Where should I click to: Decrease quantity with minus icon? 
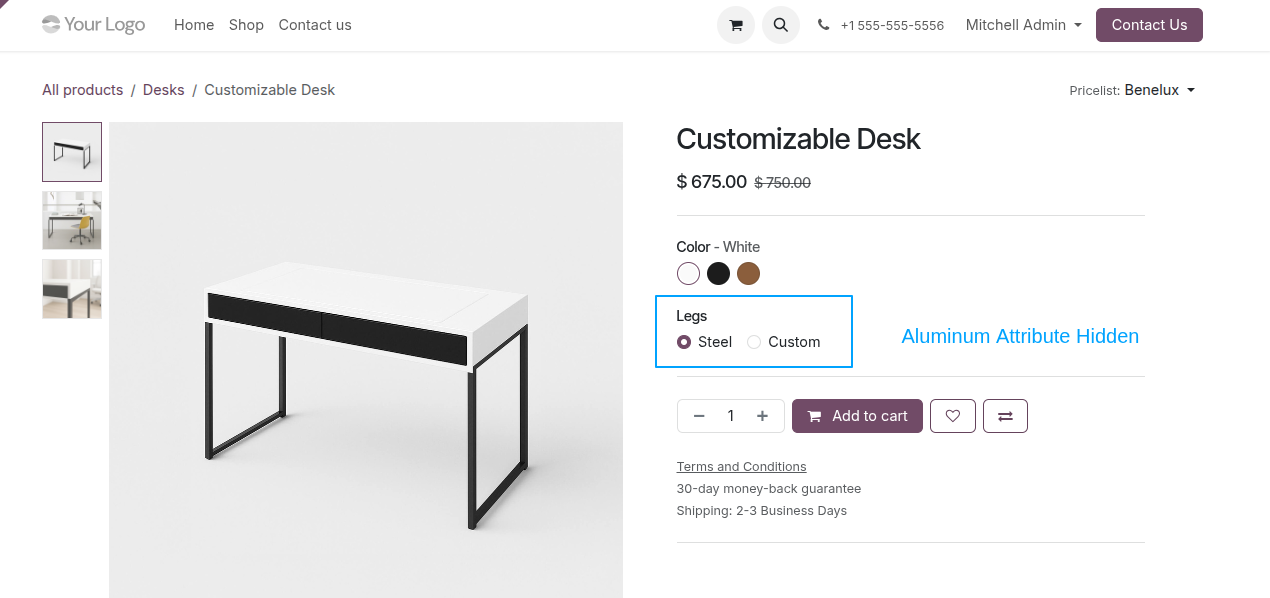pos(699,416)
